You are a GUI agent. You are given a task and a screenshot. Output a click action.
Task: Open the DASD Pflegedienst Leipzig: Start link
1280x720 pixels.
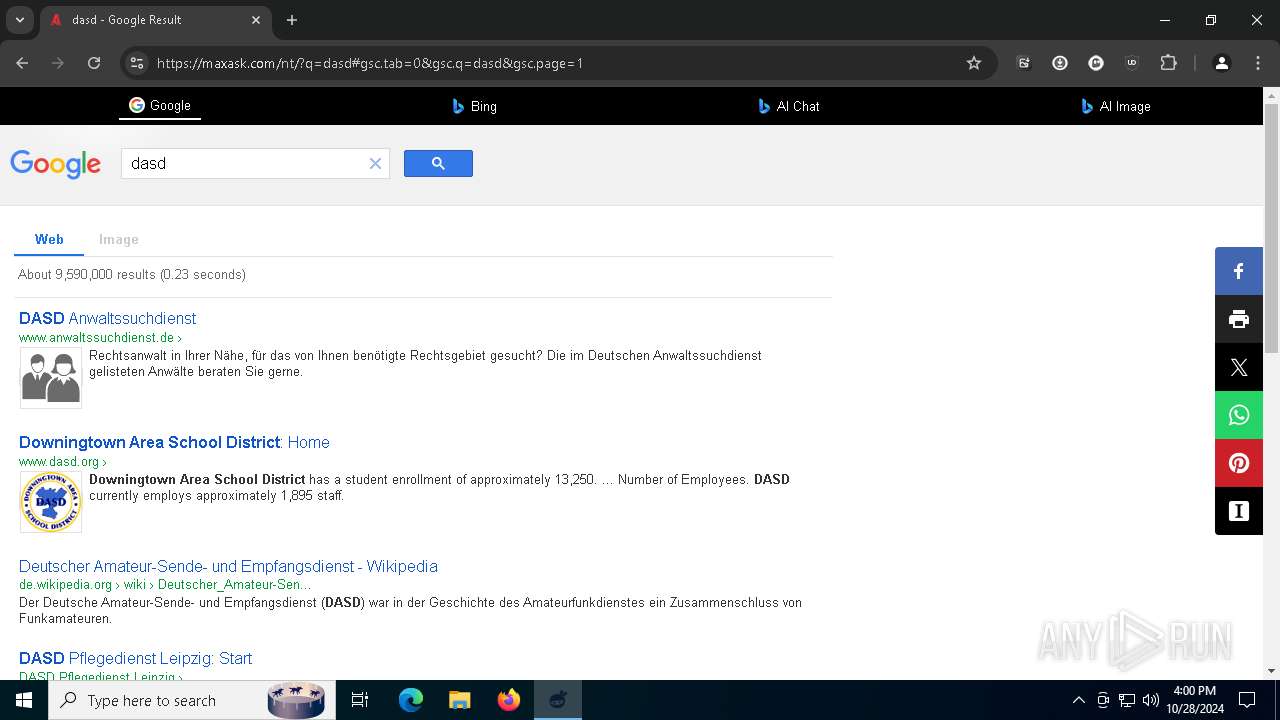pos(135,658)
